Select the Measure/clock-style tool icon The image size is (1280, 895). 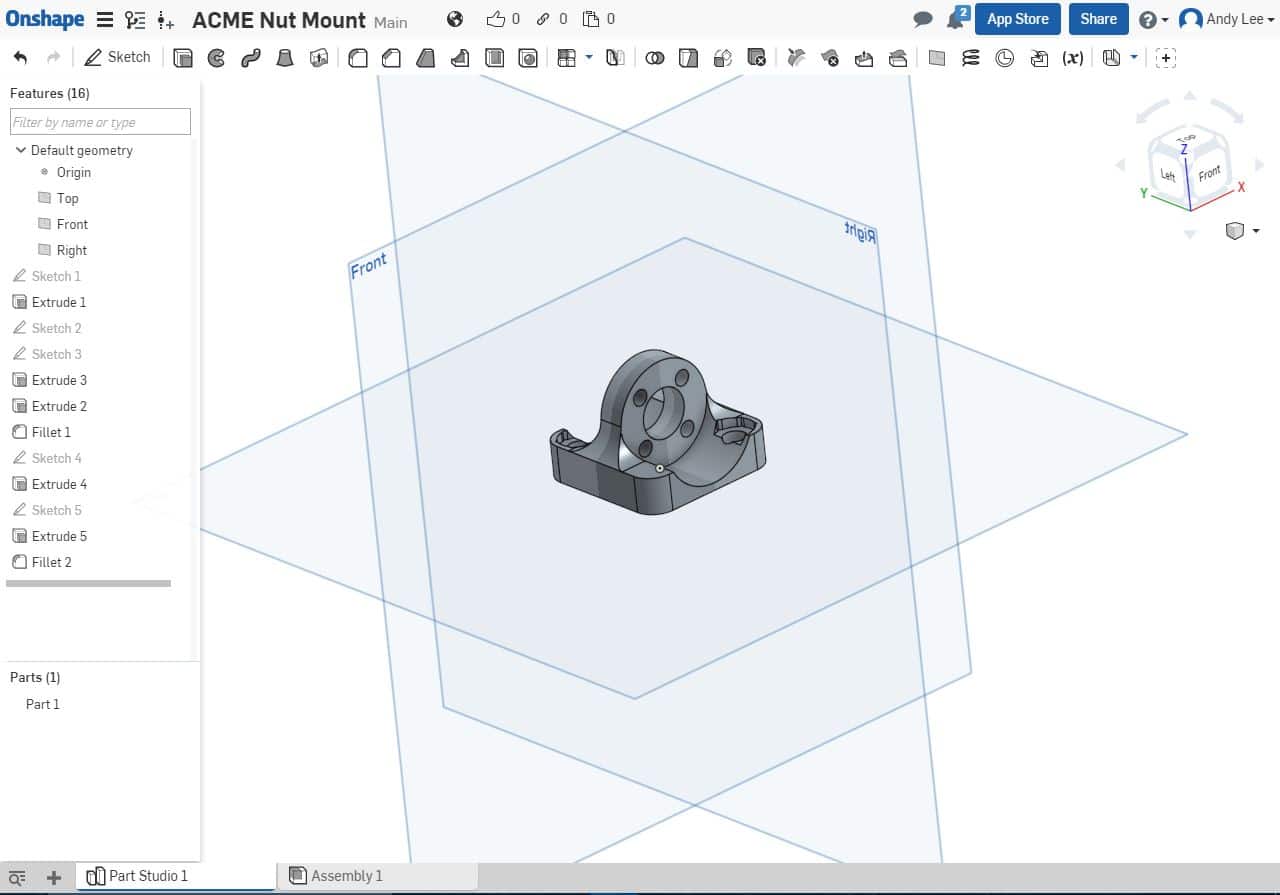1005,58
